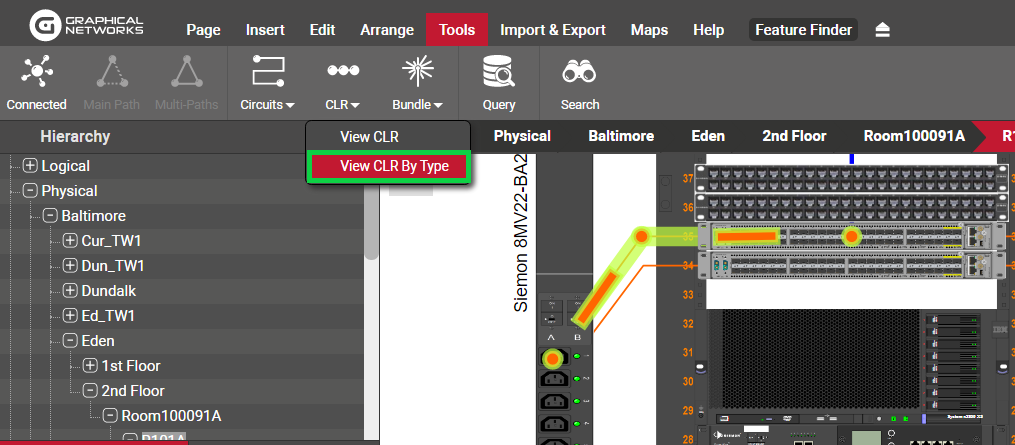Collapse the Eden tree node
1015x445 pixels.
tap(70, 341)
